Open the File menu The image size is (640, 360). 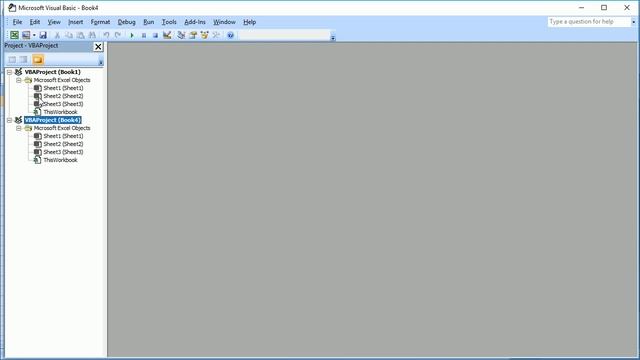[17, 22]
